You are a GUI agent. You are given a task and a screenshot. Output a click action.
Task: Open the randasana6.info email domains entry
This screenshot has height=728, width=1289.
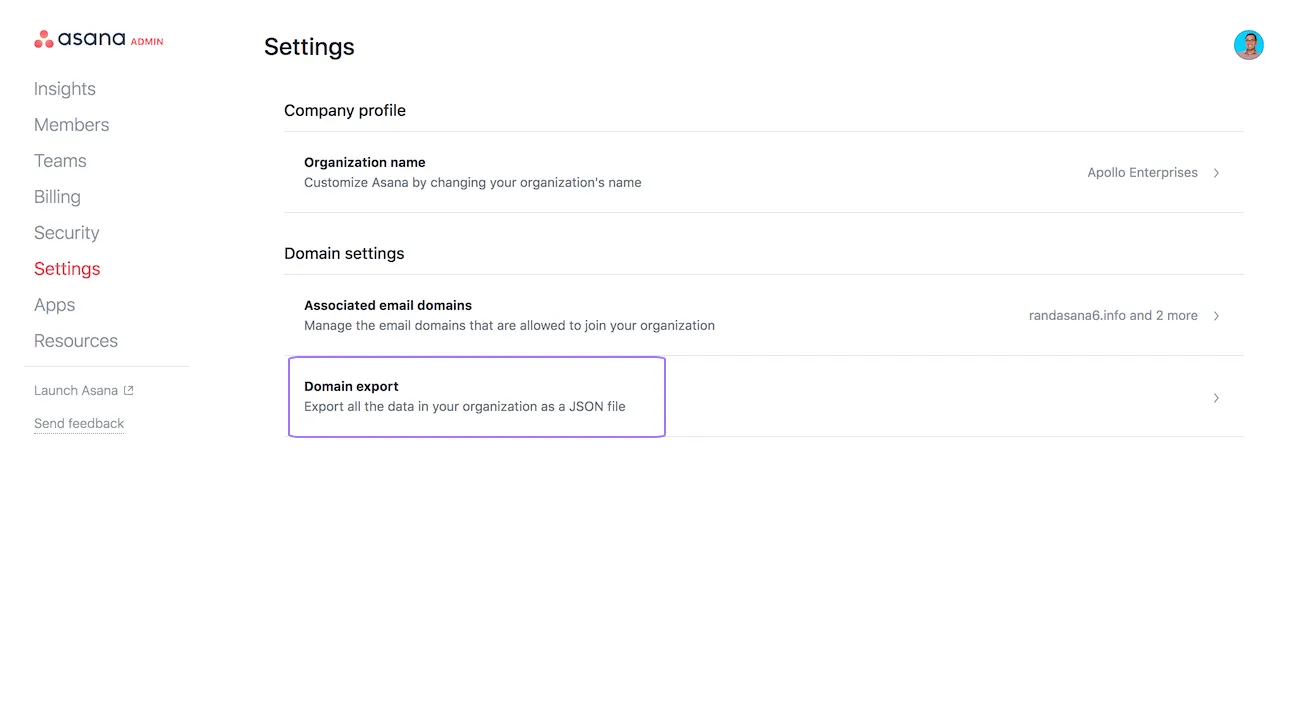1113,315
